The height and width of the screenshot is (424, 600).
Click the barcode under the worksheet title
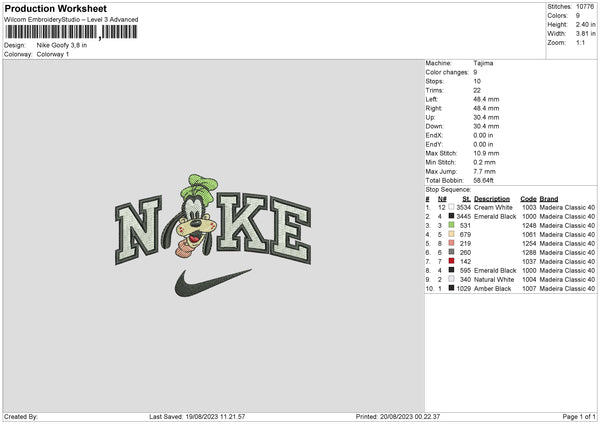(71, 32)
